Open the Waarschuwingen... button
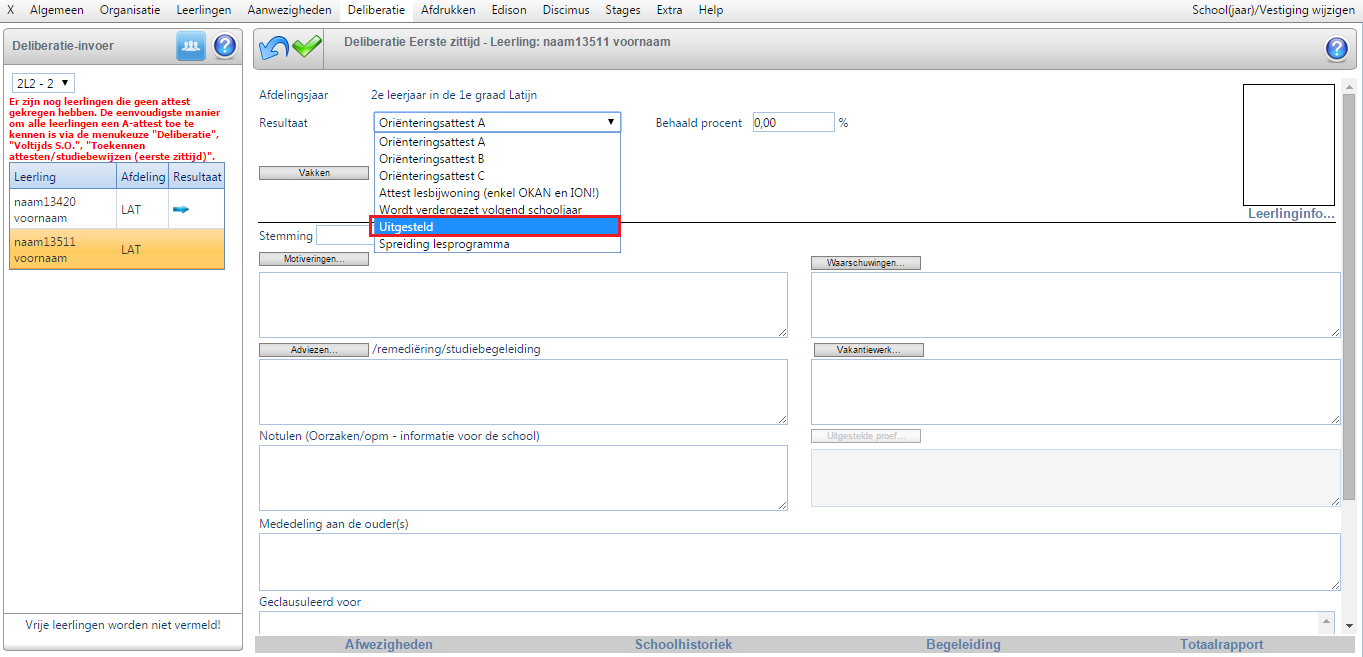This screenshot has height=657, width=1363. [x=865, y=263]
